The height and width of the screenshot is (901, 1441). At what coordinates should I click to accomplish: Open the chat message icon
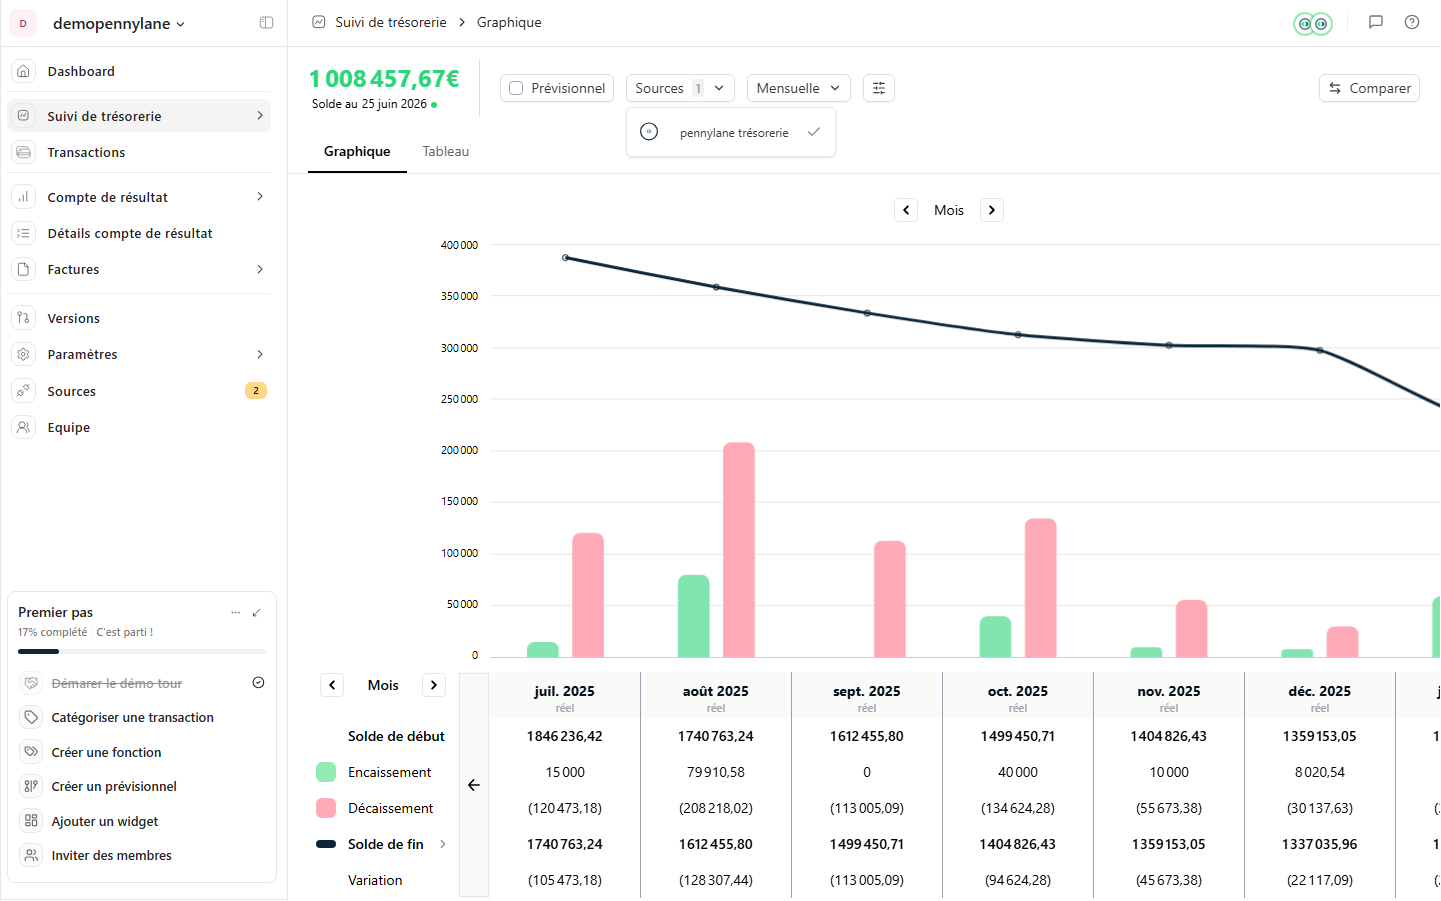1376,22
